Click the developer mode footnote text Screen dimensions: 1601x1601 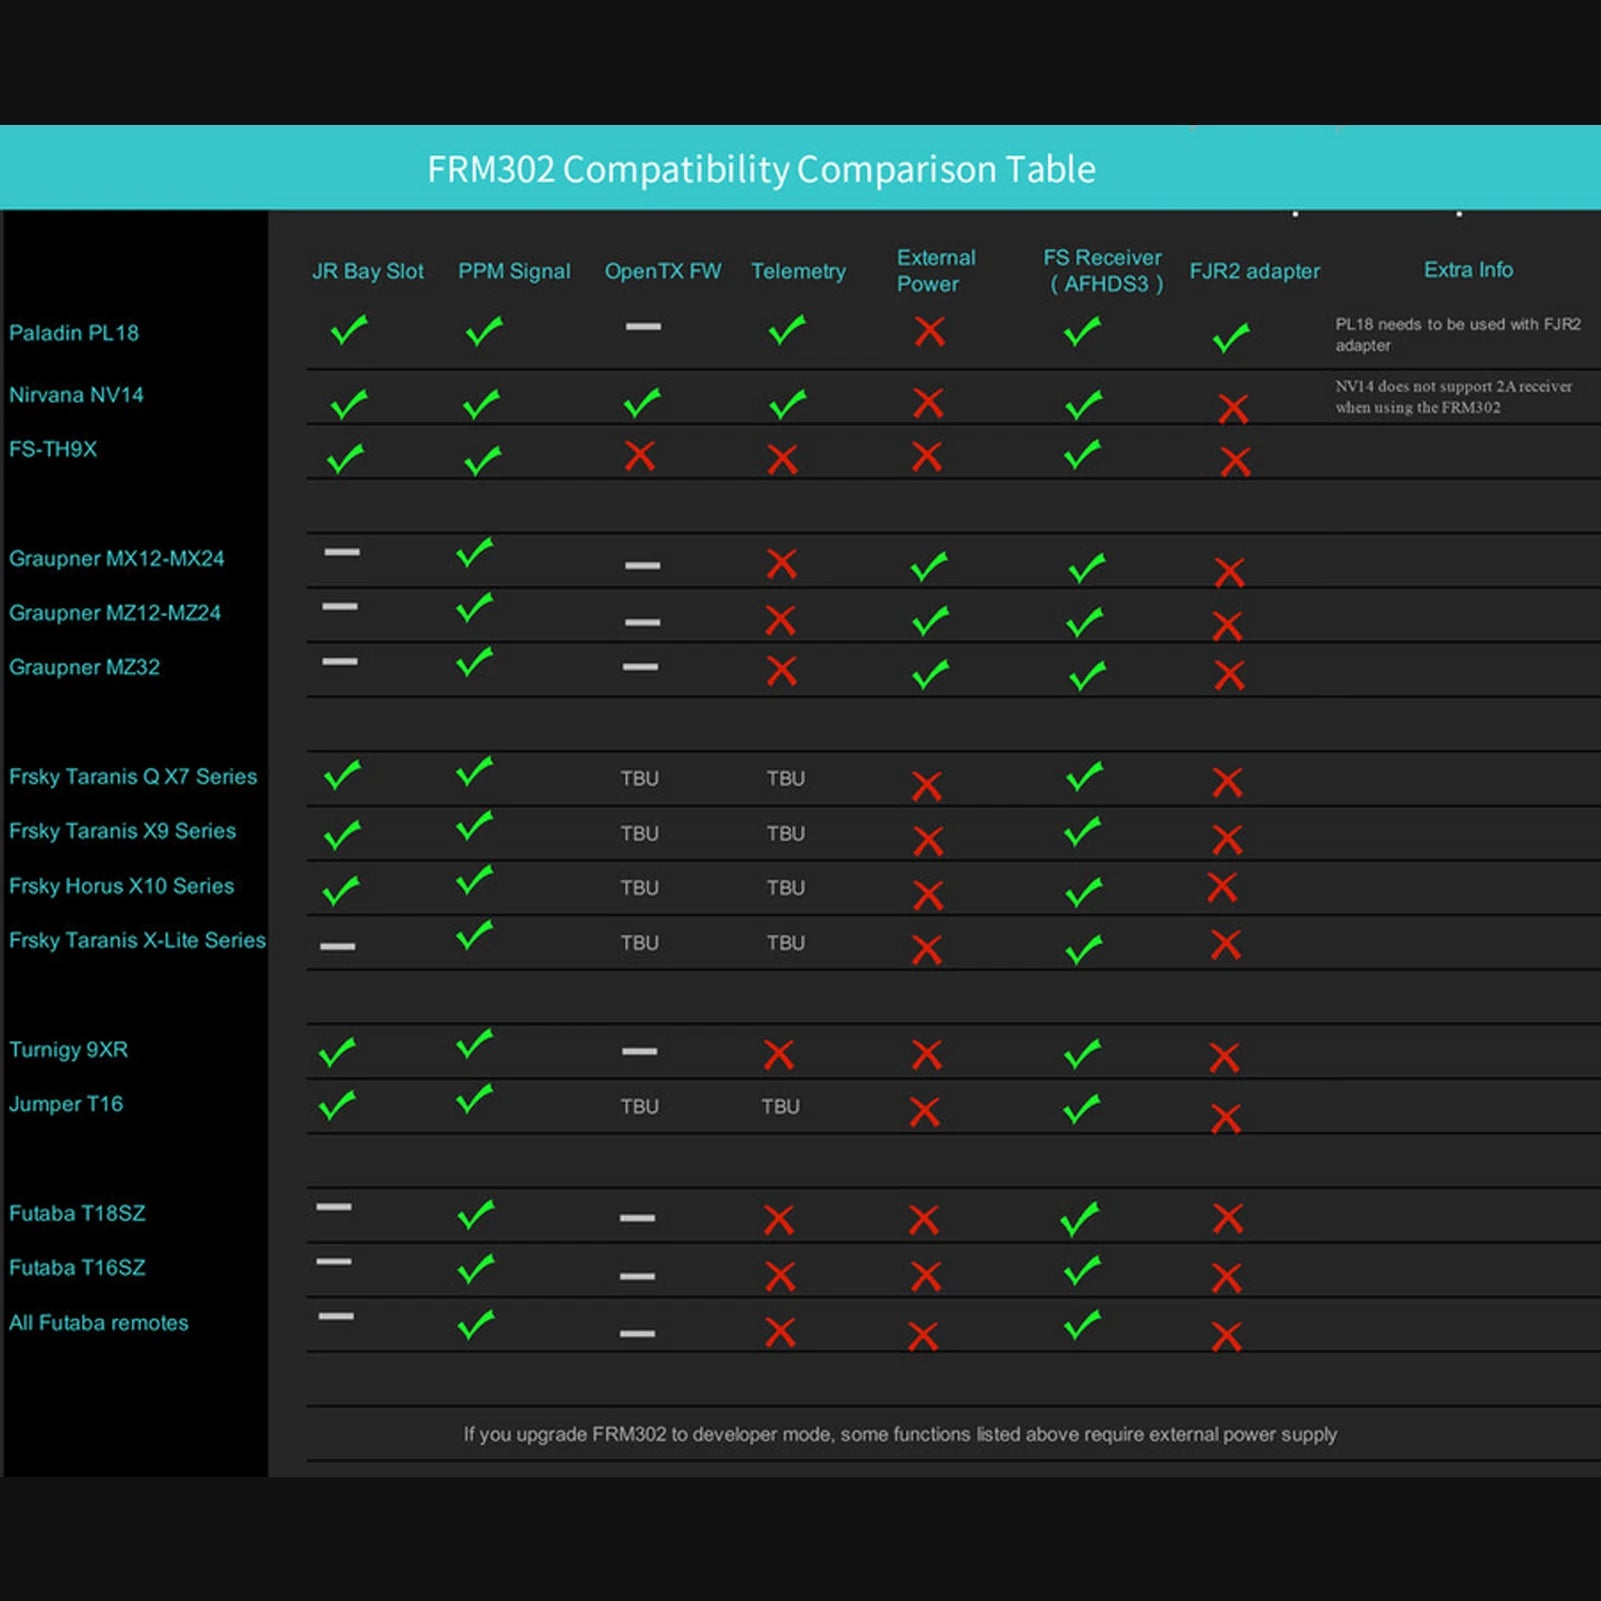click(x=900, y=1434)
